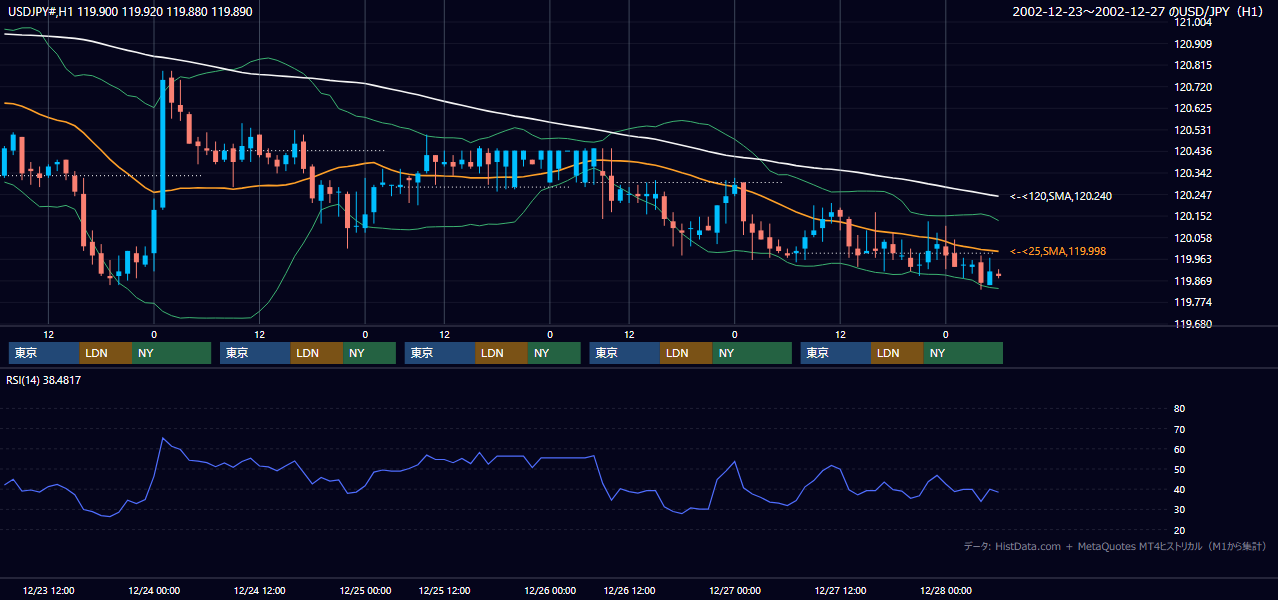Click price axis label 120.720
The width and height of the screenshot is (1278, 600).
pos(1192,87)
